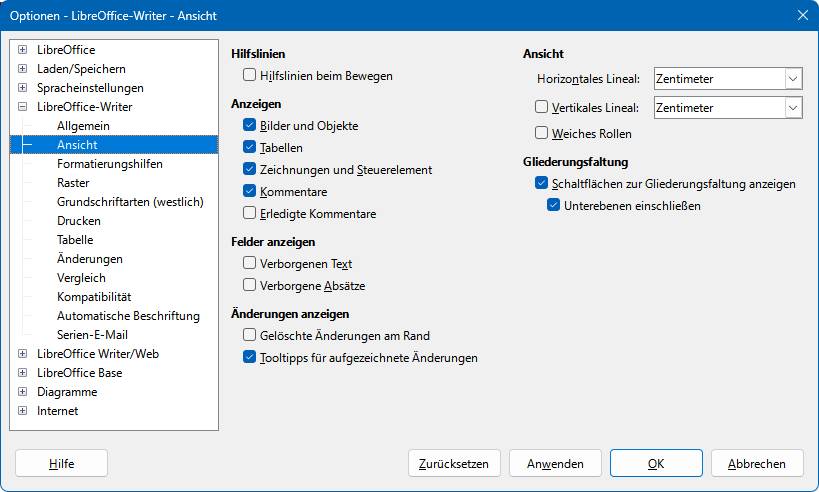This screenshot has height=492, width=819.
Task: Enable Hilfslinien beim Bewegen checkbox
Action: [250, 75]
